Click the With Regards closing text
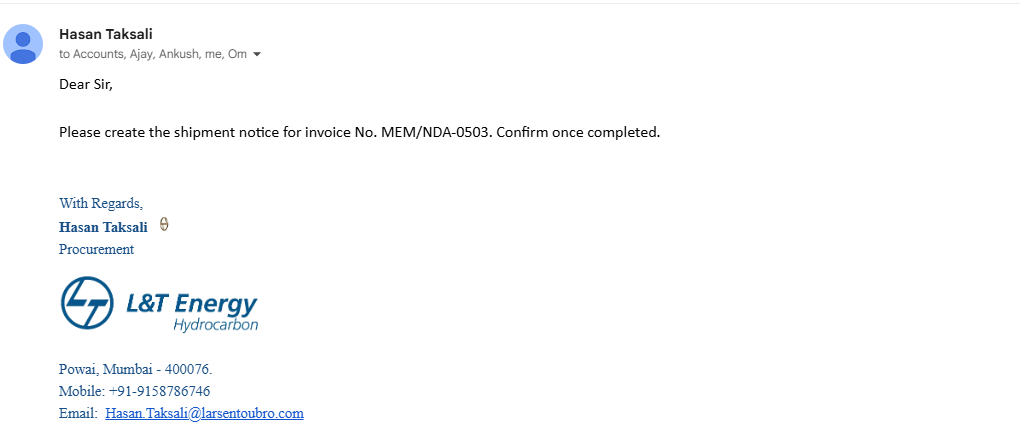This screenshot has height=447, width=1020. pos(101,203)
